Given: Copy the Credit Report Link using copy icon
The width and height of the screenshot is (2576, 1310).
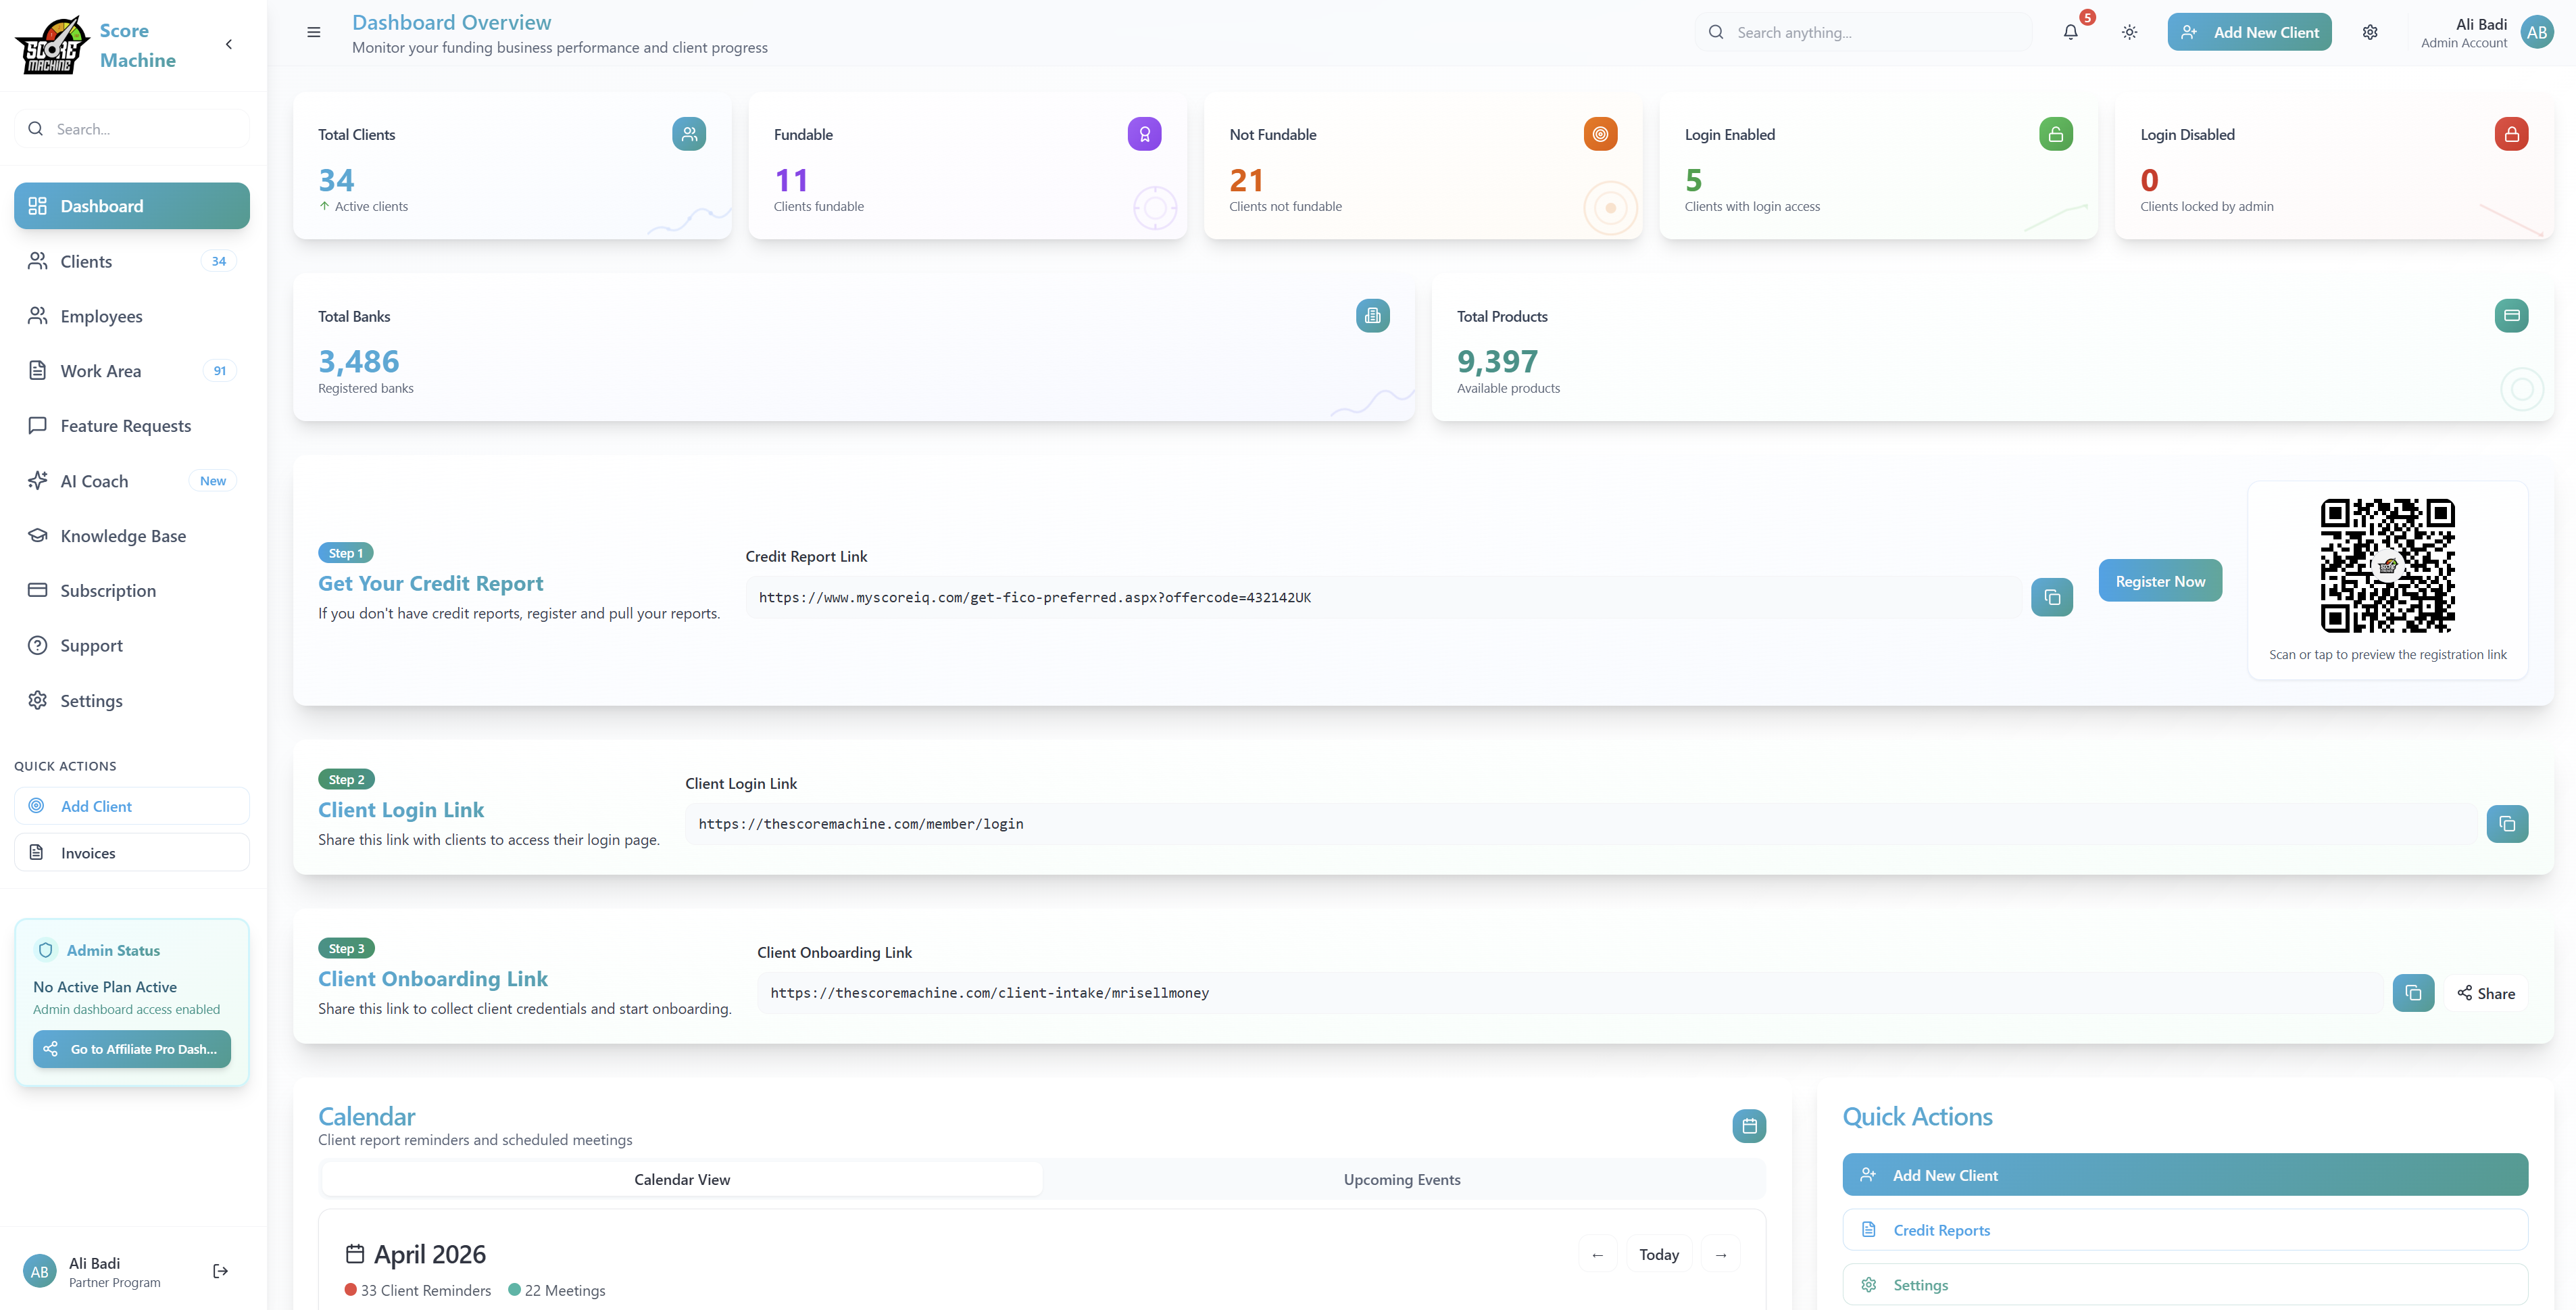Looking at the screenshot, I should click(2052, 596).
